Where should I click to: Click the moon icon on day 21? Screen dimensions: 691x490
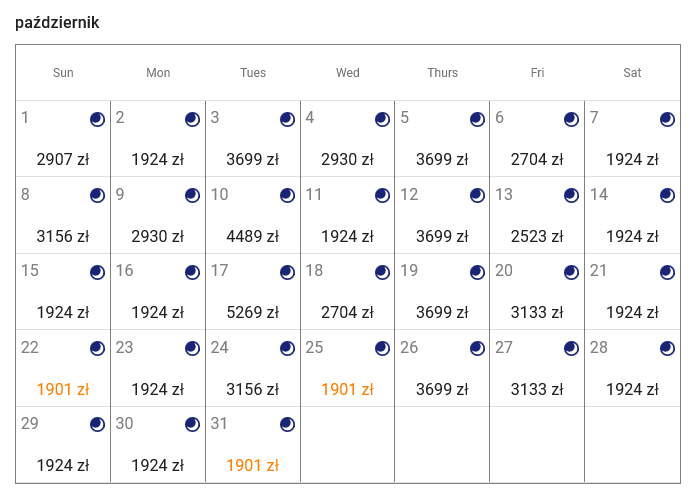pyautogui.click(x=667, y=272)
